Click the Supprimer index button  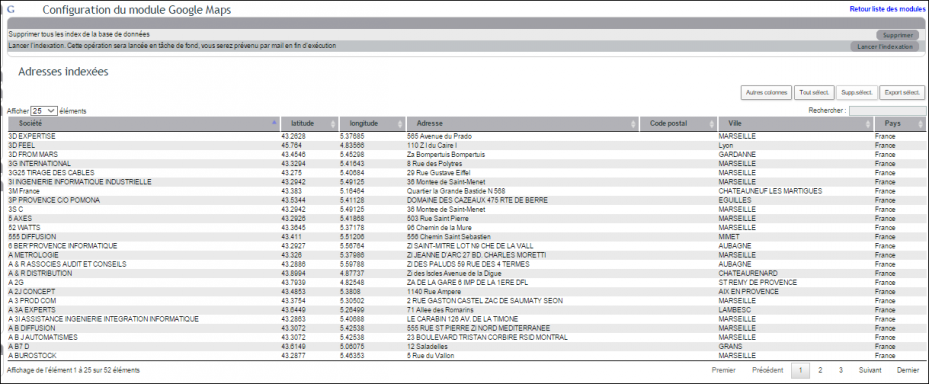897,35
